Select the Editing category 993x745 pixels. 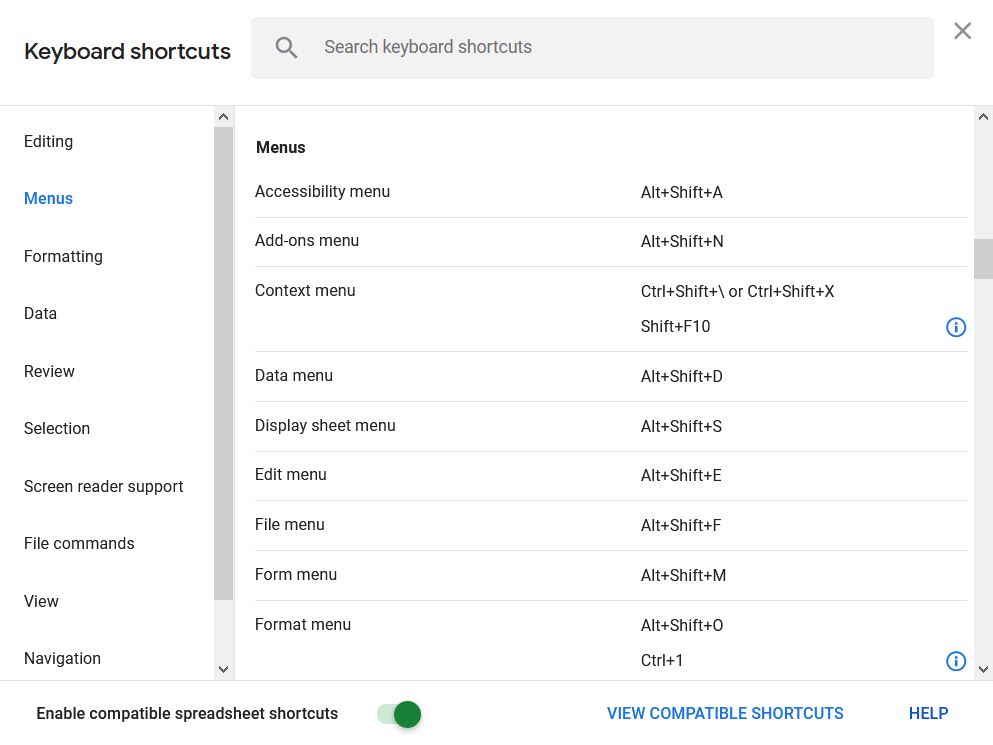pyautogui.click(x=48, y=141)
